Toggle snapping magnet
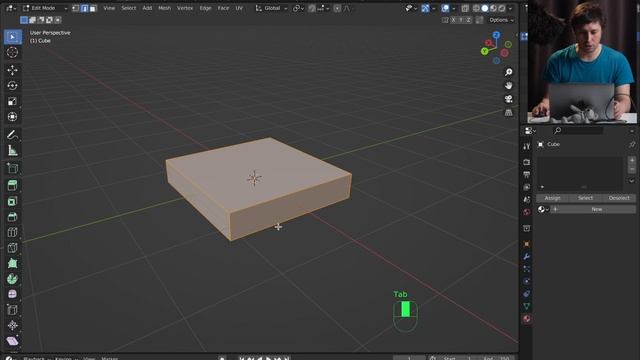This screenshot has width=640, height=360. click(x=312, y=8)
